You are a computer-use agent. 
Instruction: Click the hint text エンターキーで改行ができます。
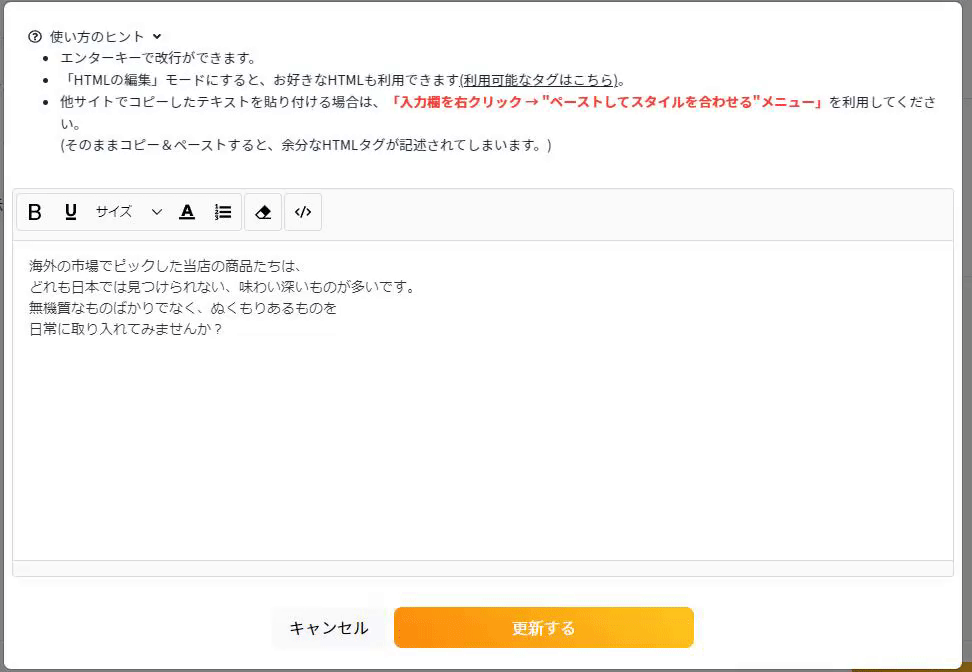pos(158,58)
